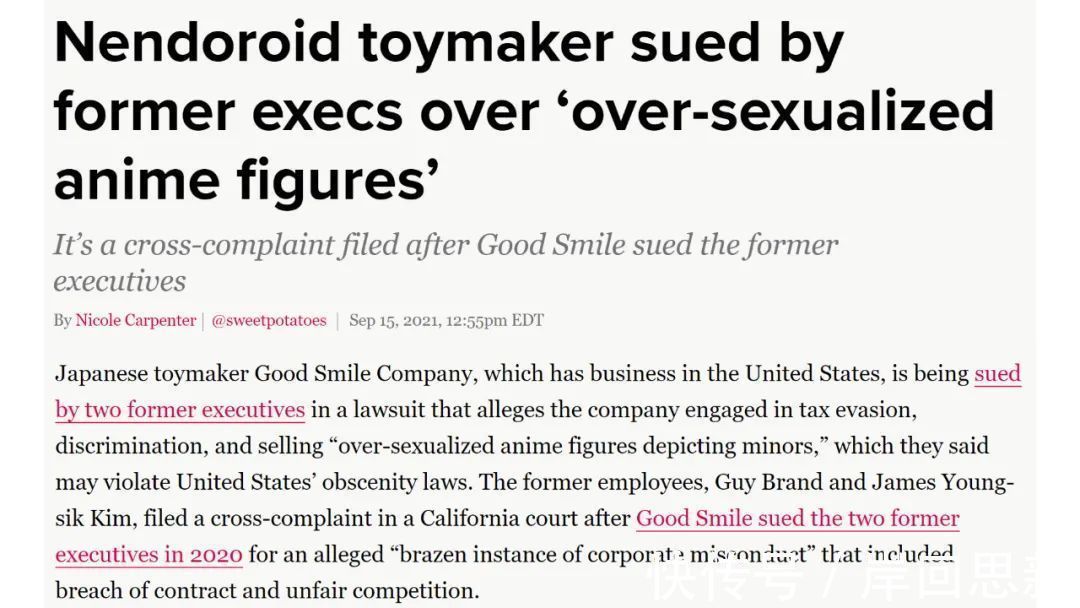Click the headline words "Nendoroid toymaker"
The height and width of the screenshot is (608, 1080).
(x=333, y=44)
